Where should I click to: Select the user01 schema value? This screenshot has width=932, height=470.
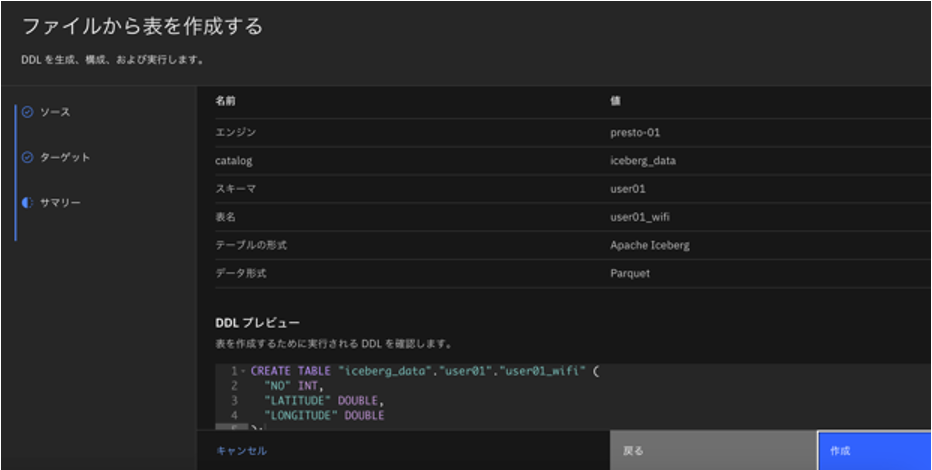click(x=628, y=189)
